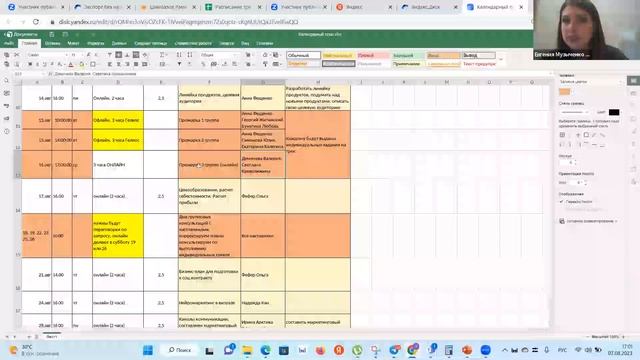640x360 pixels.
Task: Reload the browser page
Action: pos(36,22)
